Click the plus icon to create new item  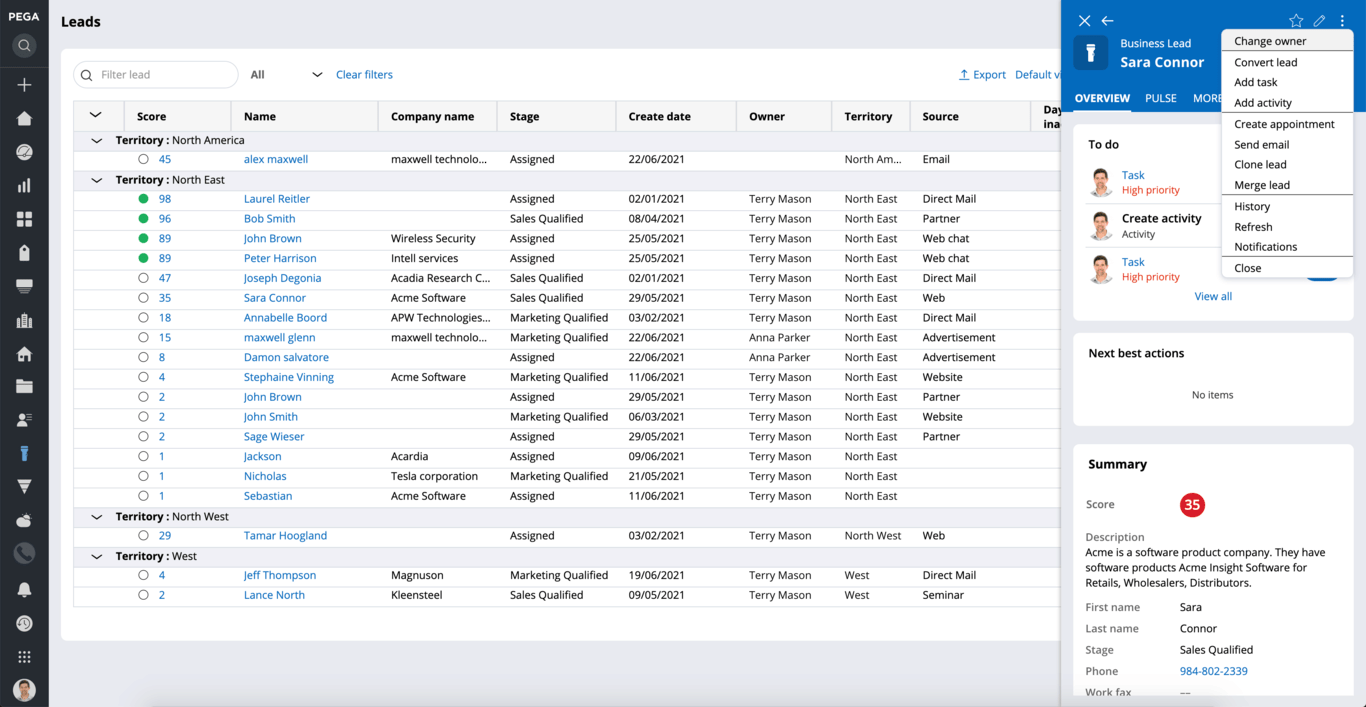click(x=24, y=84)
